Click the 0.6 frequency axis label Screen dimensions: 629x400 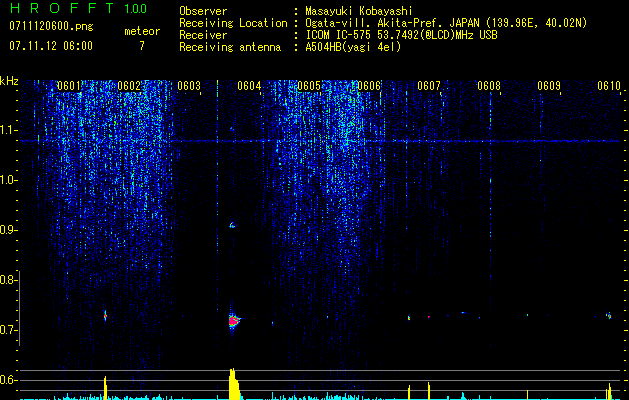click(x=8, y=380)
